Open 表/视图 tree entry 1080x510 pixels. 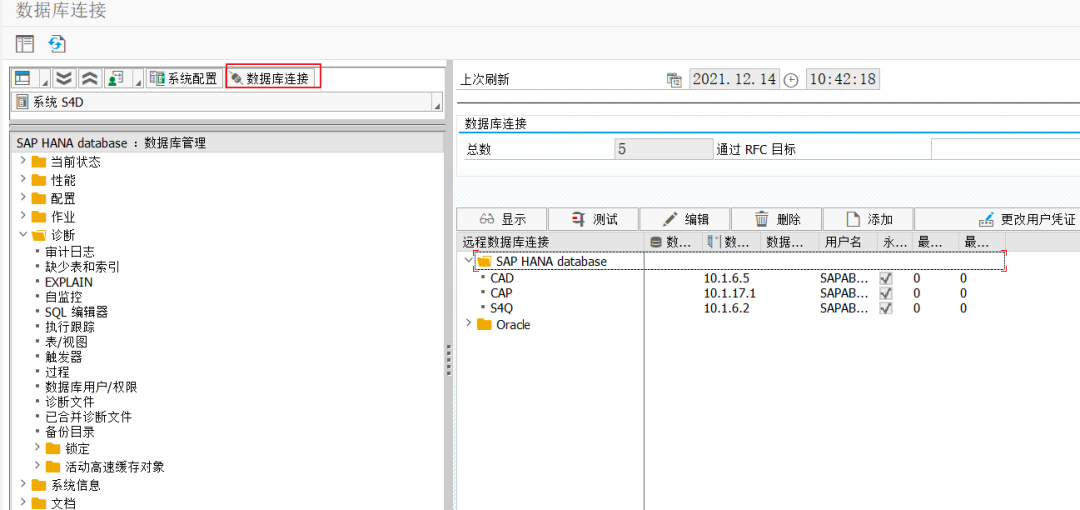pos(66,342)
